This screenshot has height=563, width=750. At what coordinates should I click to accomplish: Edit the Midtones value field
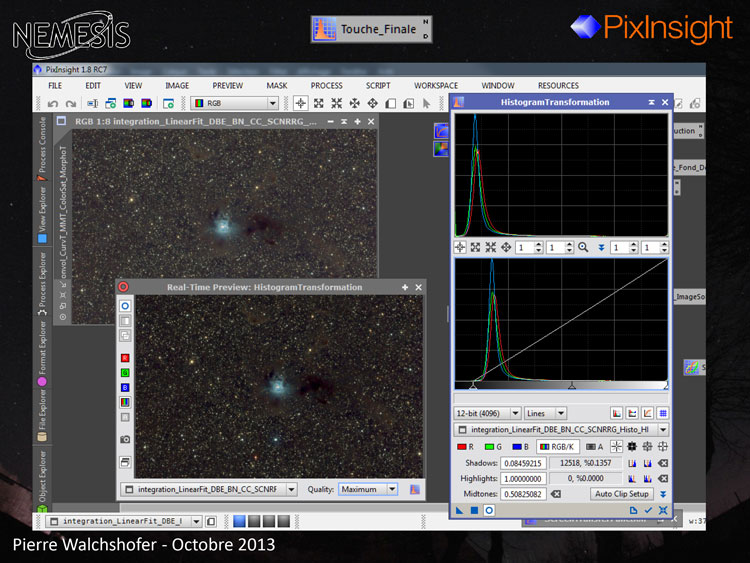523,494
